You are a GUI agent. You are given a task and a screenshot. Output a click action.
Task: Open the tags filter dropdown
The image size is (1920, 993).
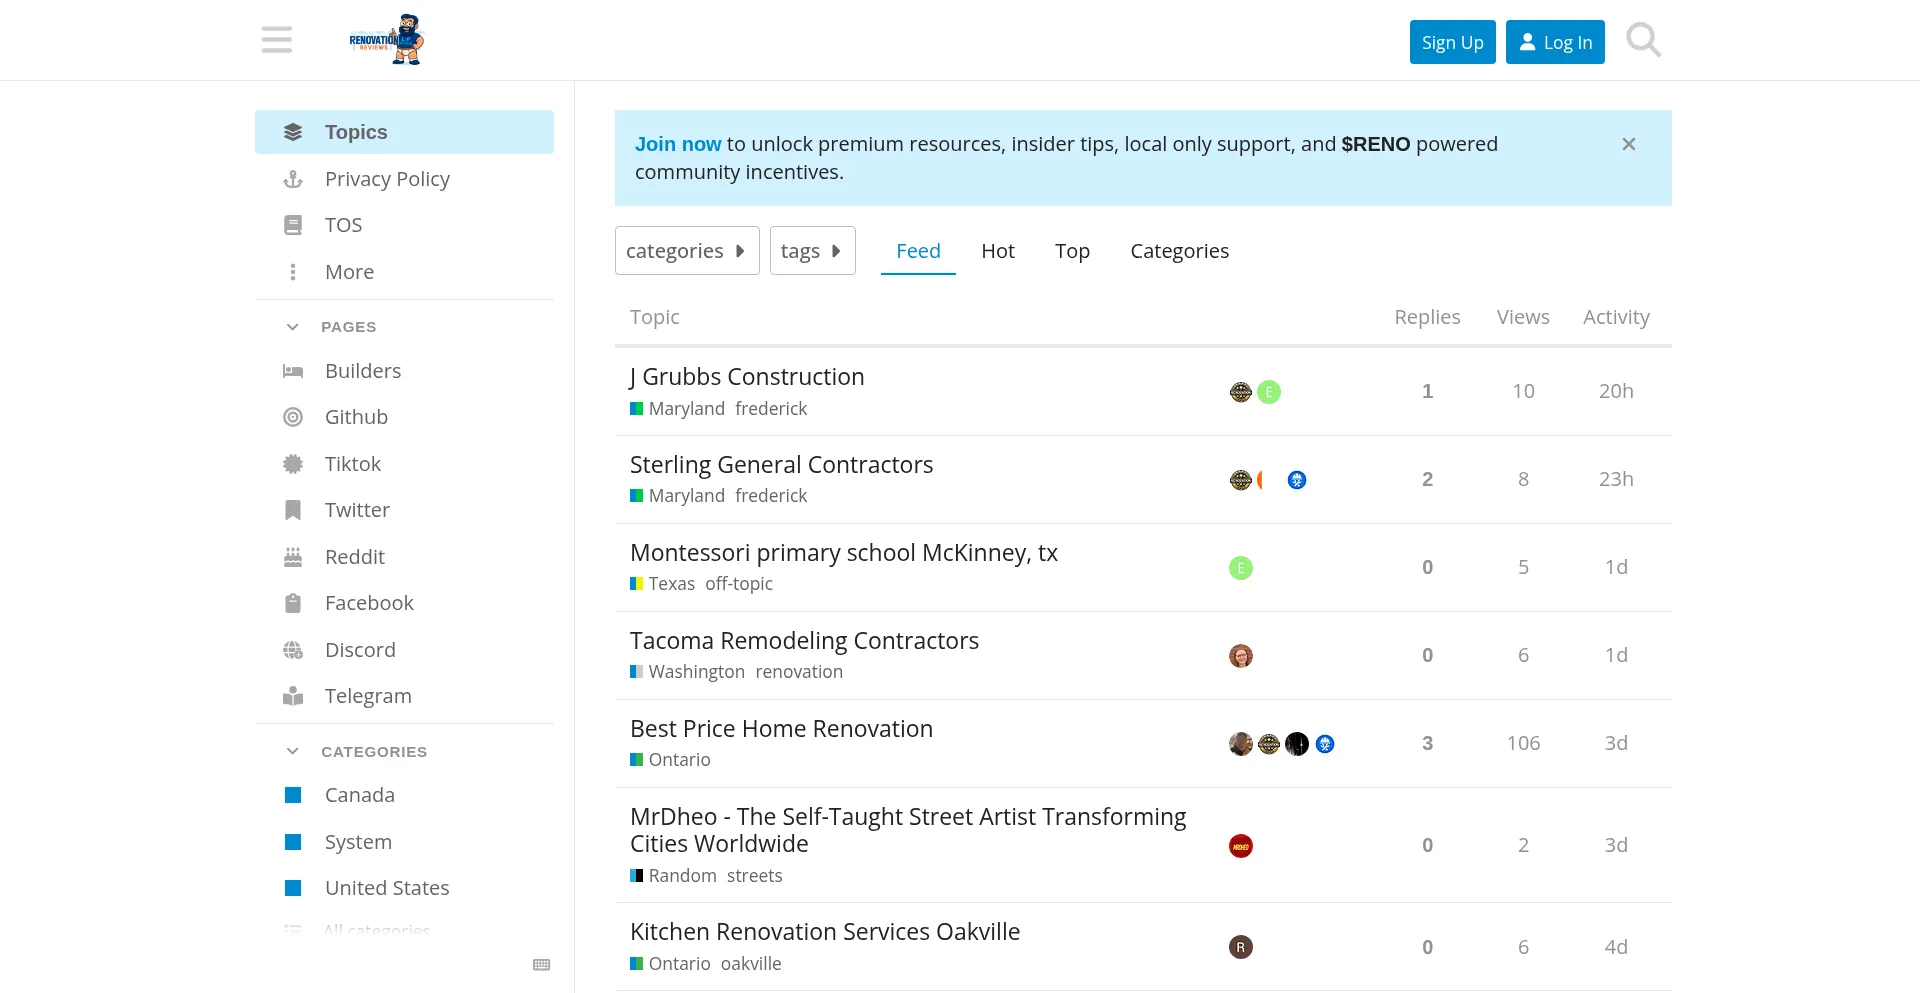pos(811,251)
